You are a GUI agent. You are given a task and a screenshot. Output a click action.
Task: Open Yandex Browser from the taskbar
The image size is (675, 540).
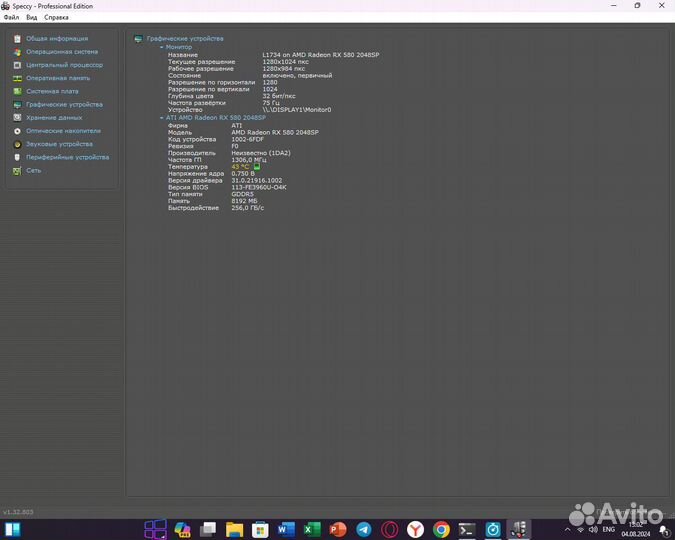click(415, 529)
